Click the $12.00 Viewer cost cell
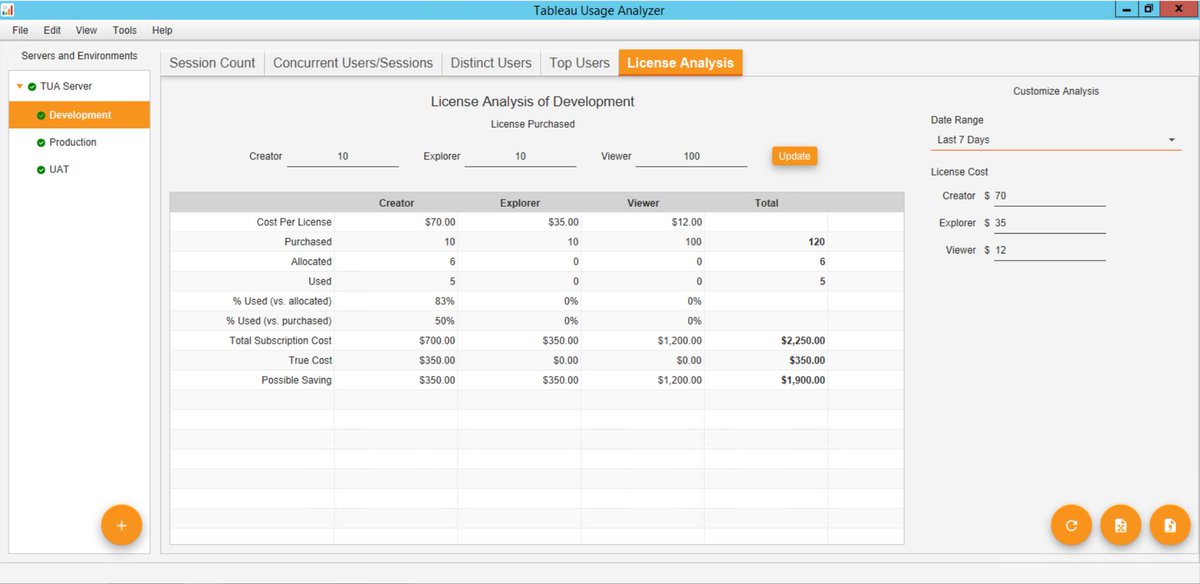The height and width of the screenshot is (584, 1200). 643,222
